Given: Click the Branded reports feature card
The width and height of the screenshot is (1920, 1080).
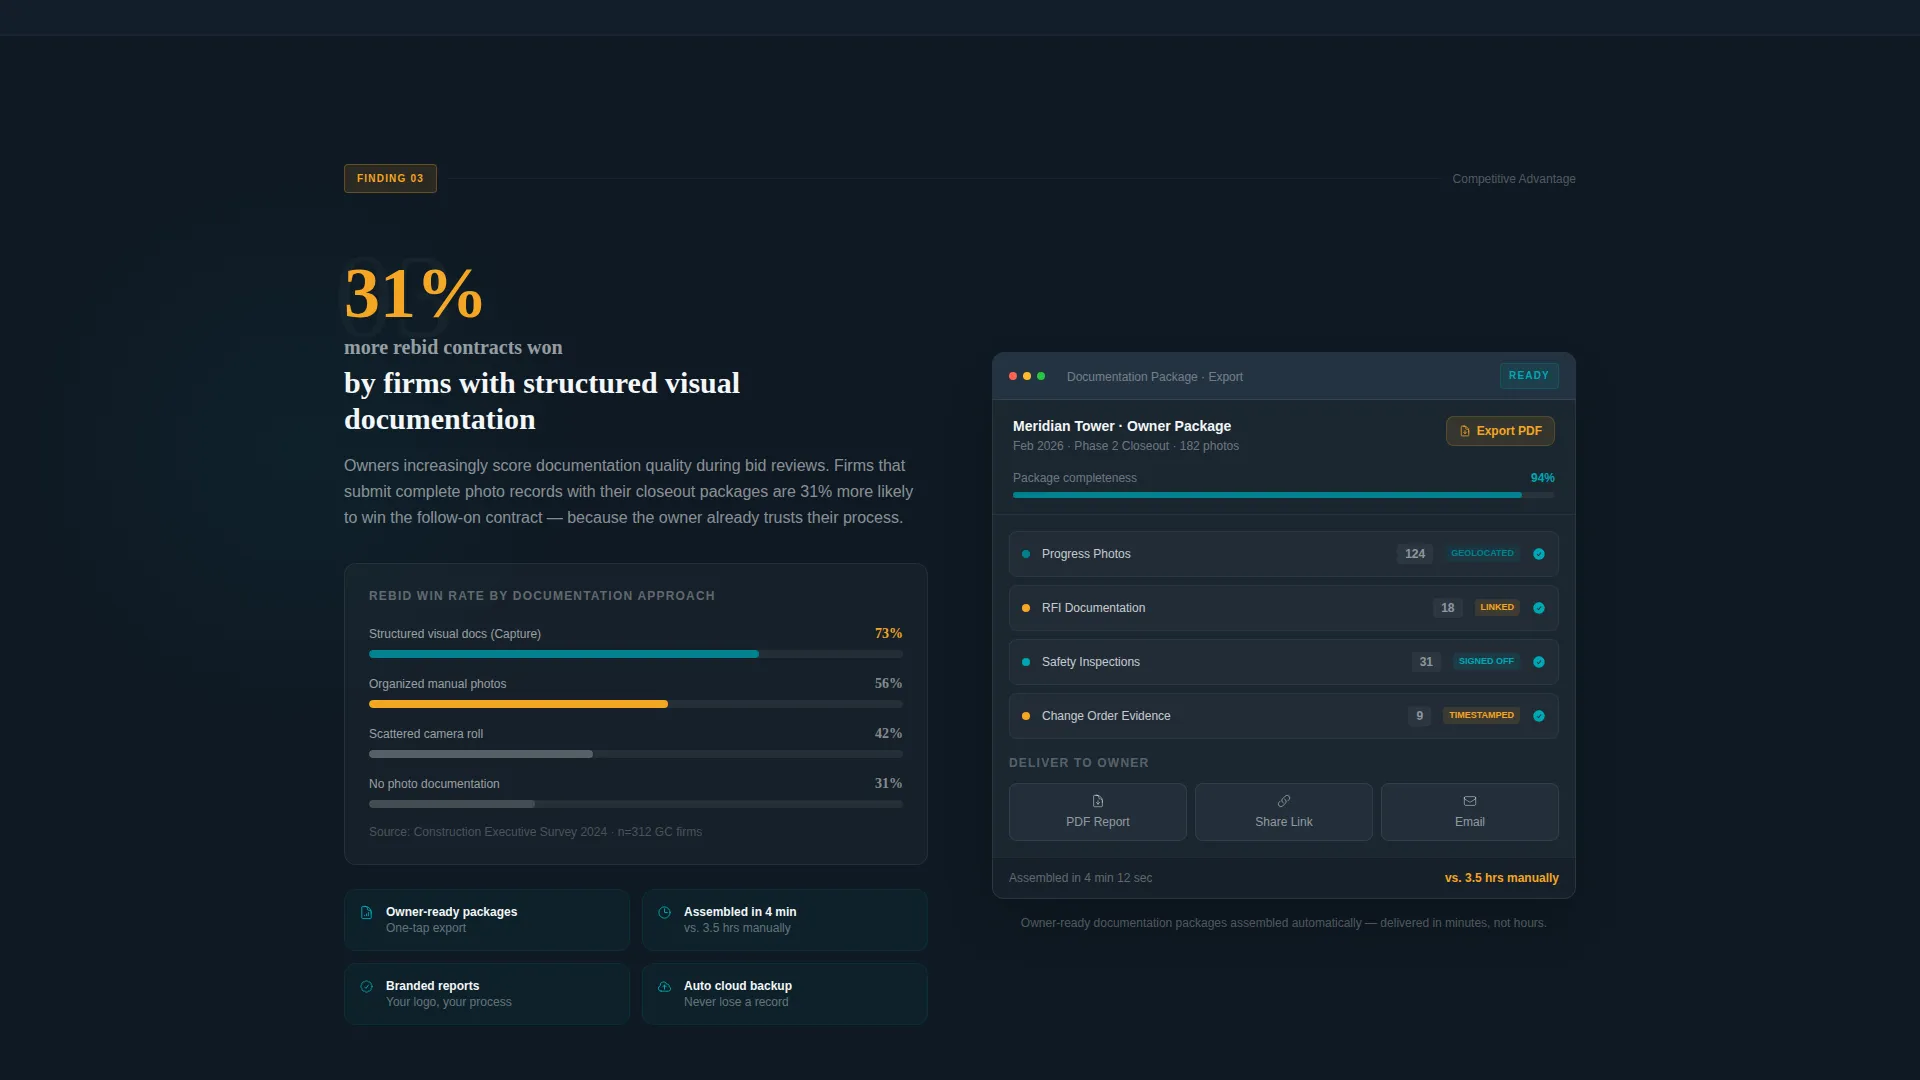Looking at the screenshot, I should click(x=487, y=994).
